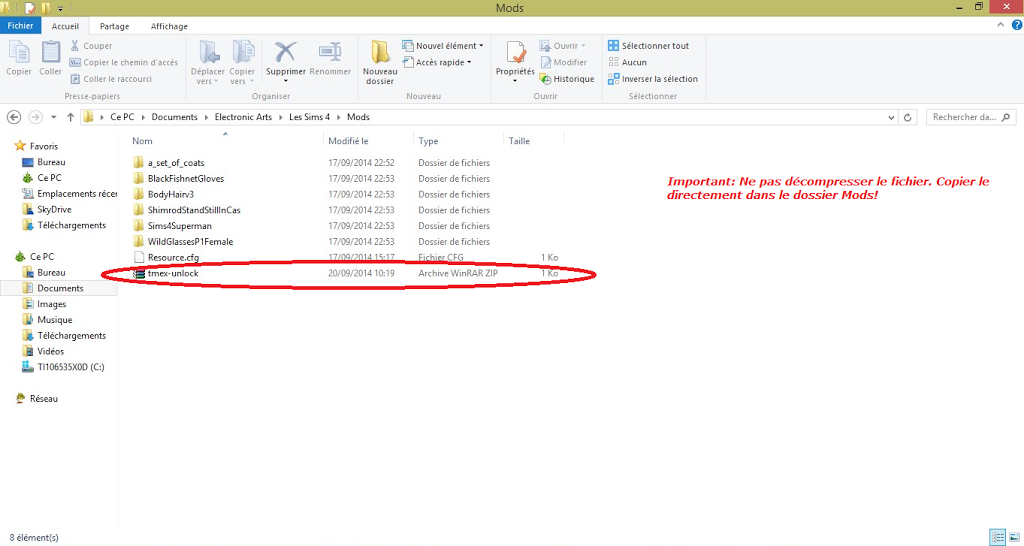Select SkyDrive in the sidebar

point(47,209)
